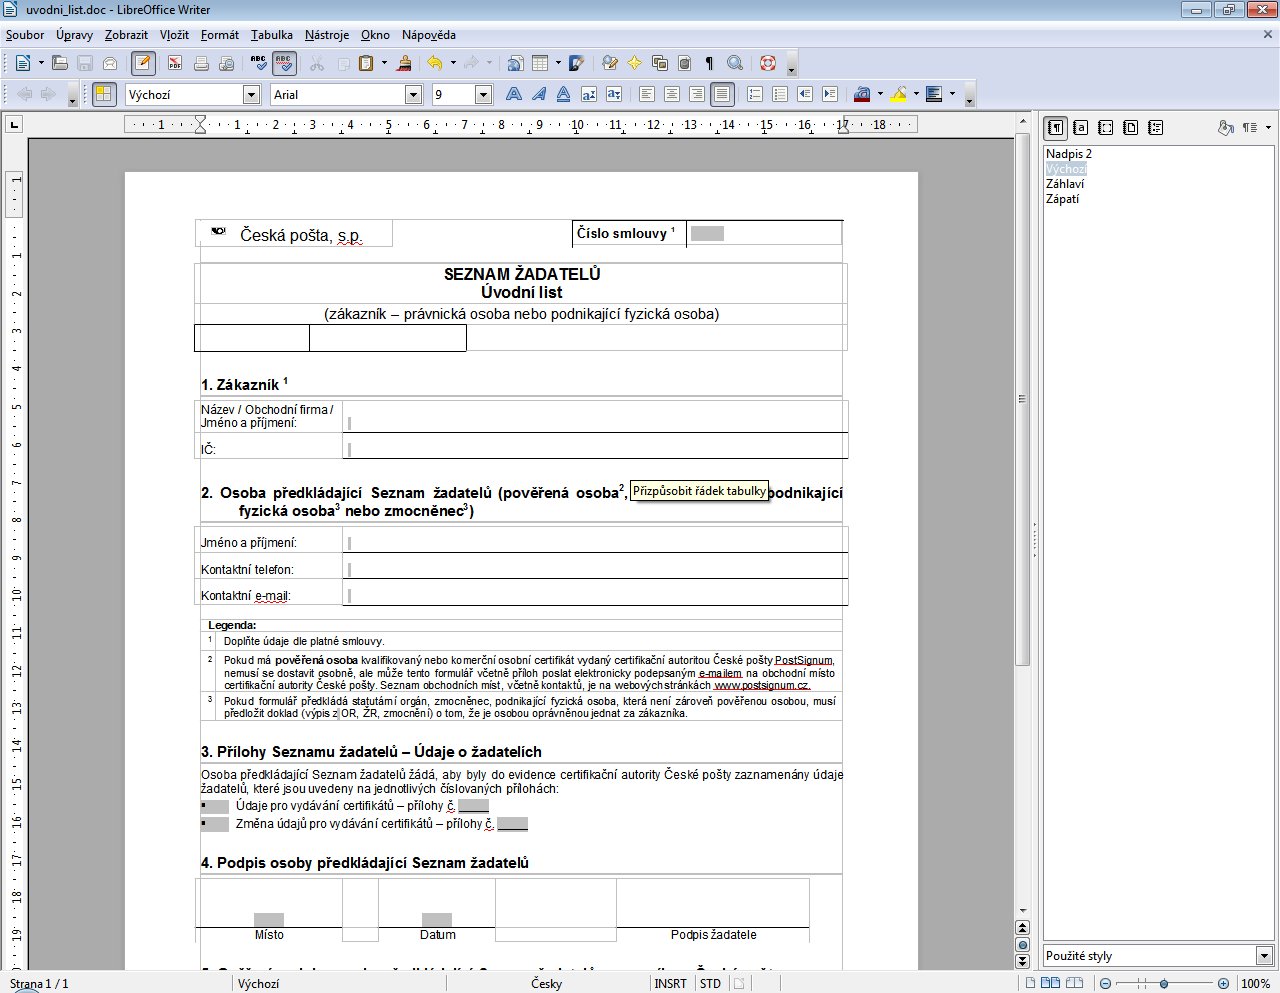Open the Tabulka menu
The image size is (1280, 993).
(271, 35)
